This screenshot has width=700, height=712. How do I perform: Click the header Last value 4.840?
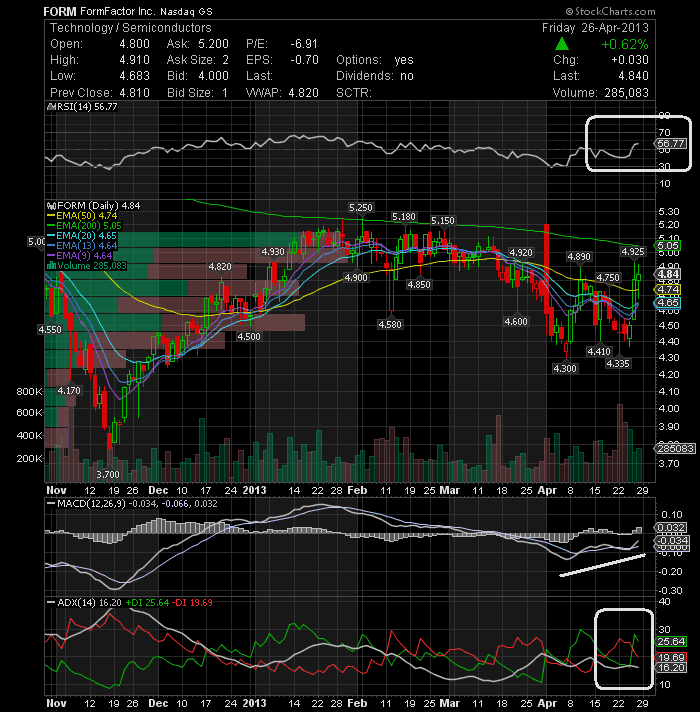(x=633, y=76)
